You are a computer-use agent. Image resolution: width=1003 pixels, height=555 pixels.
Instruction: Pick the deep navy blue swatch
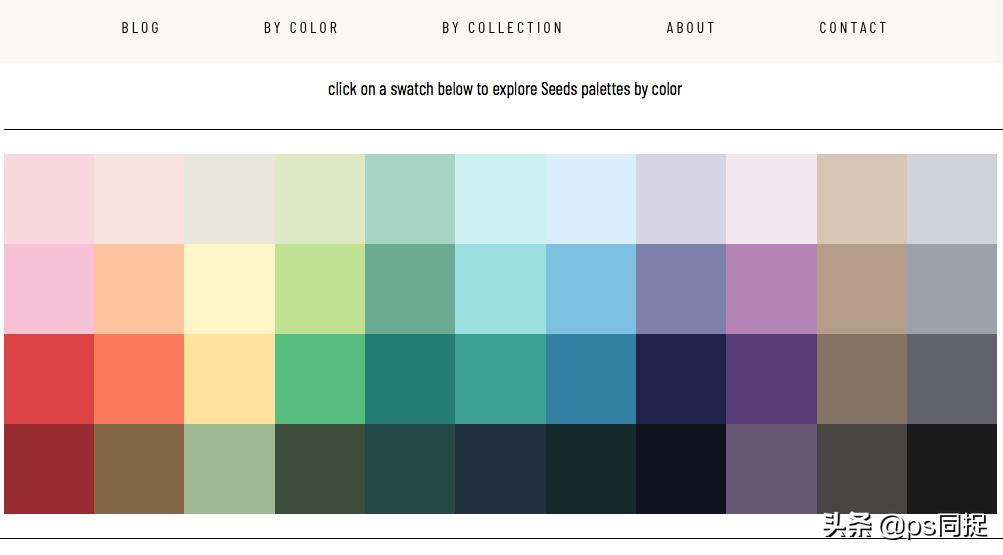click(681, 379)
